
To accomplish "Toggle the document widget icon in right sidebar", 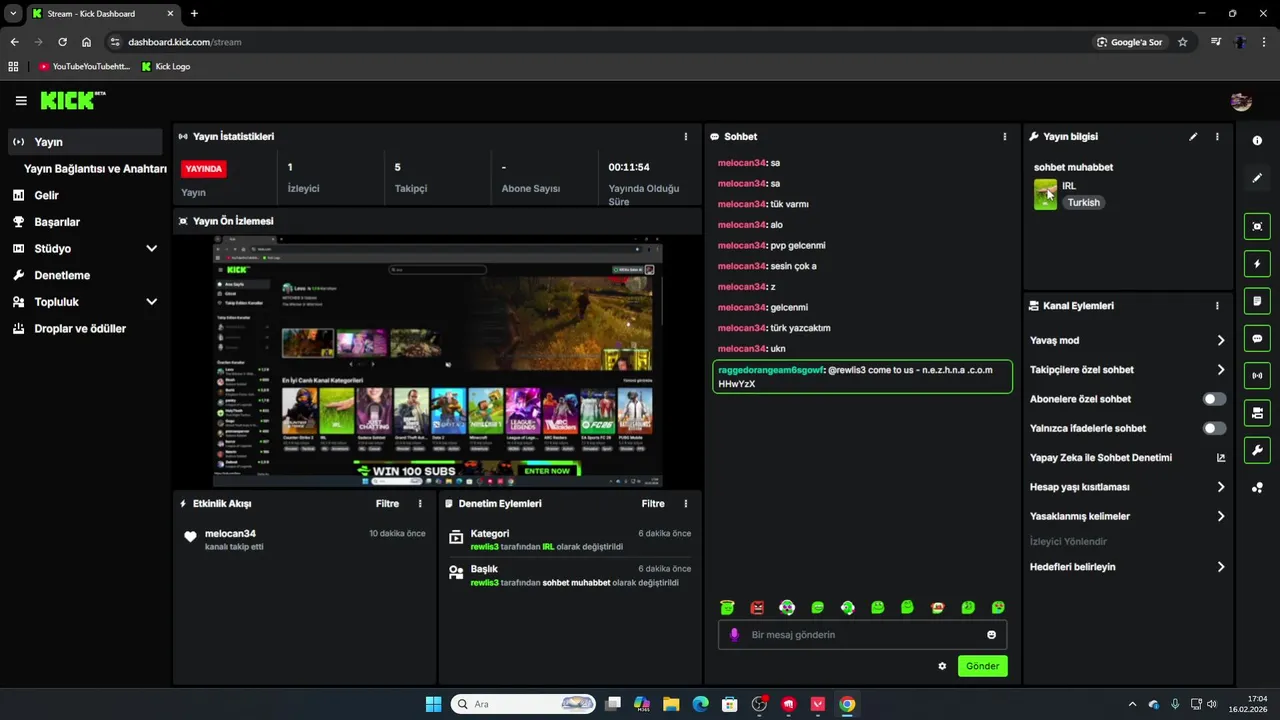I will pos(1257,301).
